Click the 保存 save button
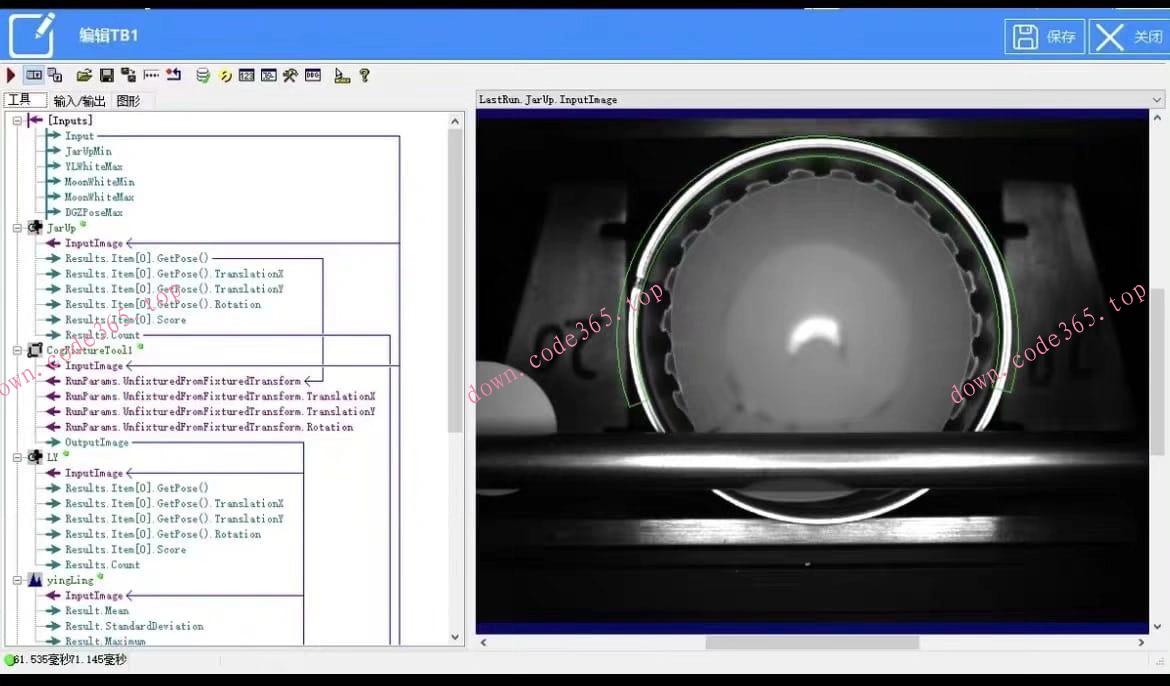Viewport: 1170px width, 686px height. click(x=1045, y=37)
